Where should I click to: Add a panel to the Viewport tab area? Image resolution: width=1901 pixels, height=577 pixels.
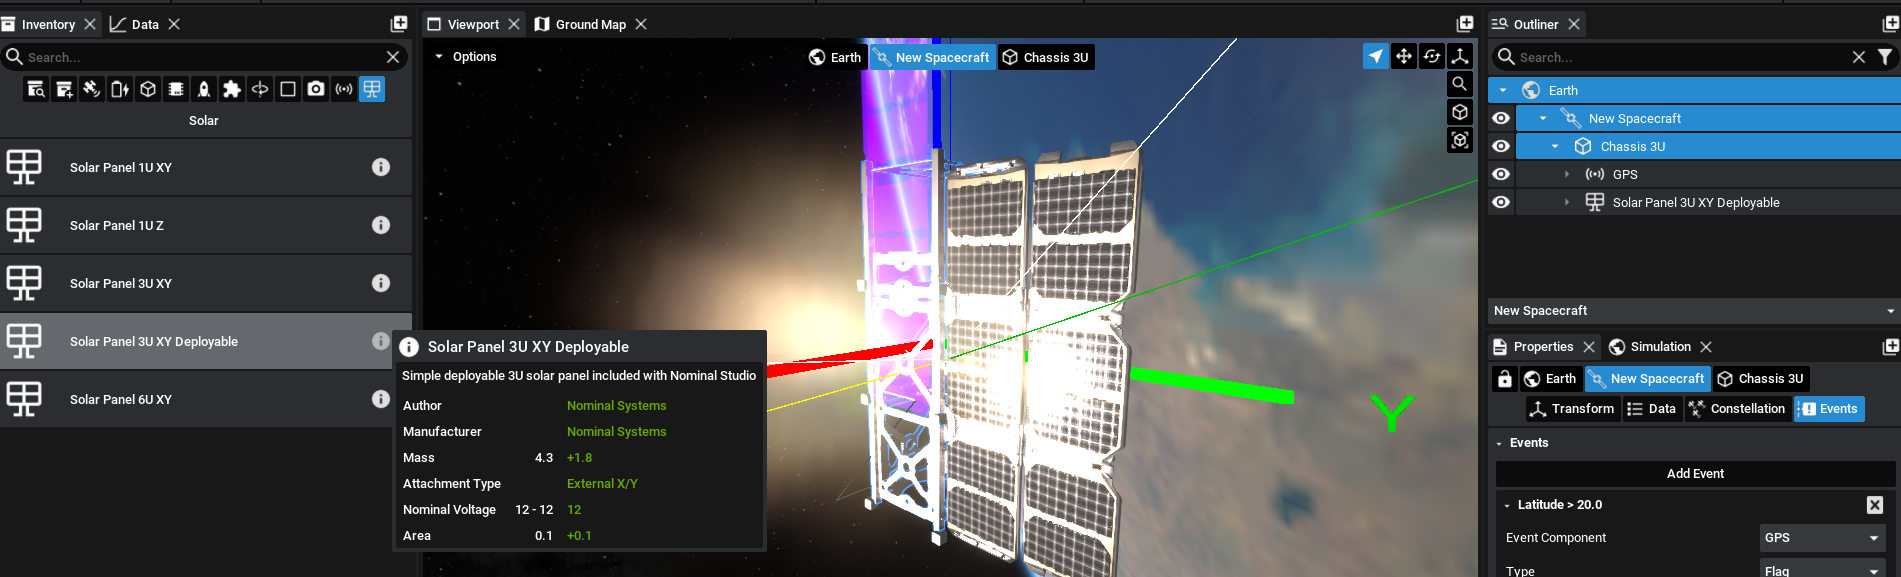1465,23
